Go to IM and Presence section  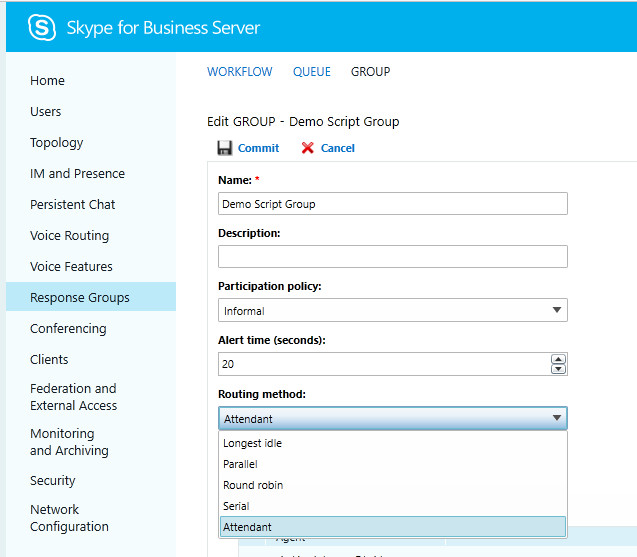pos(77,173)
